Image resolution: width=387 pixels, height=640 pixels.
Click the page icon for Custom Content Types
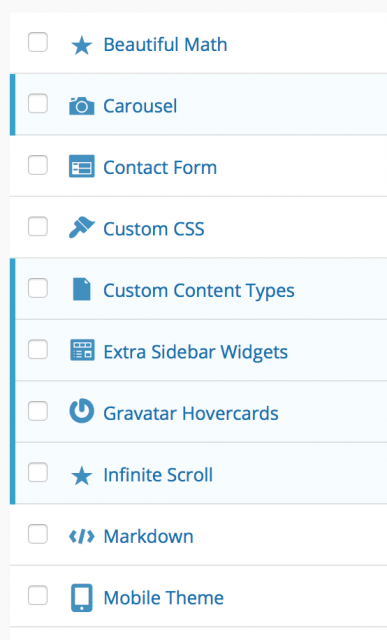point(82,289)
